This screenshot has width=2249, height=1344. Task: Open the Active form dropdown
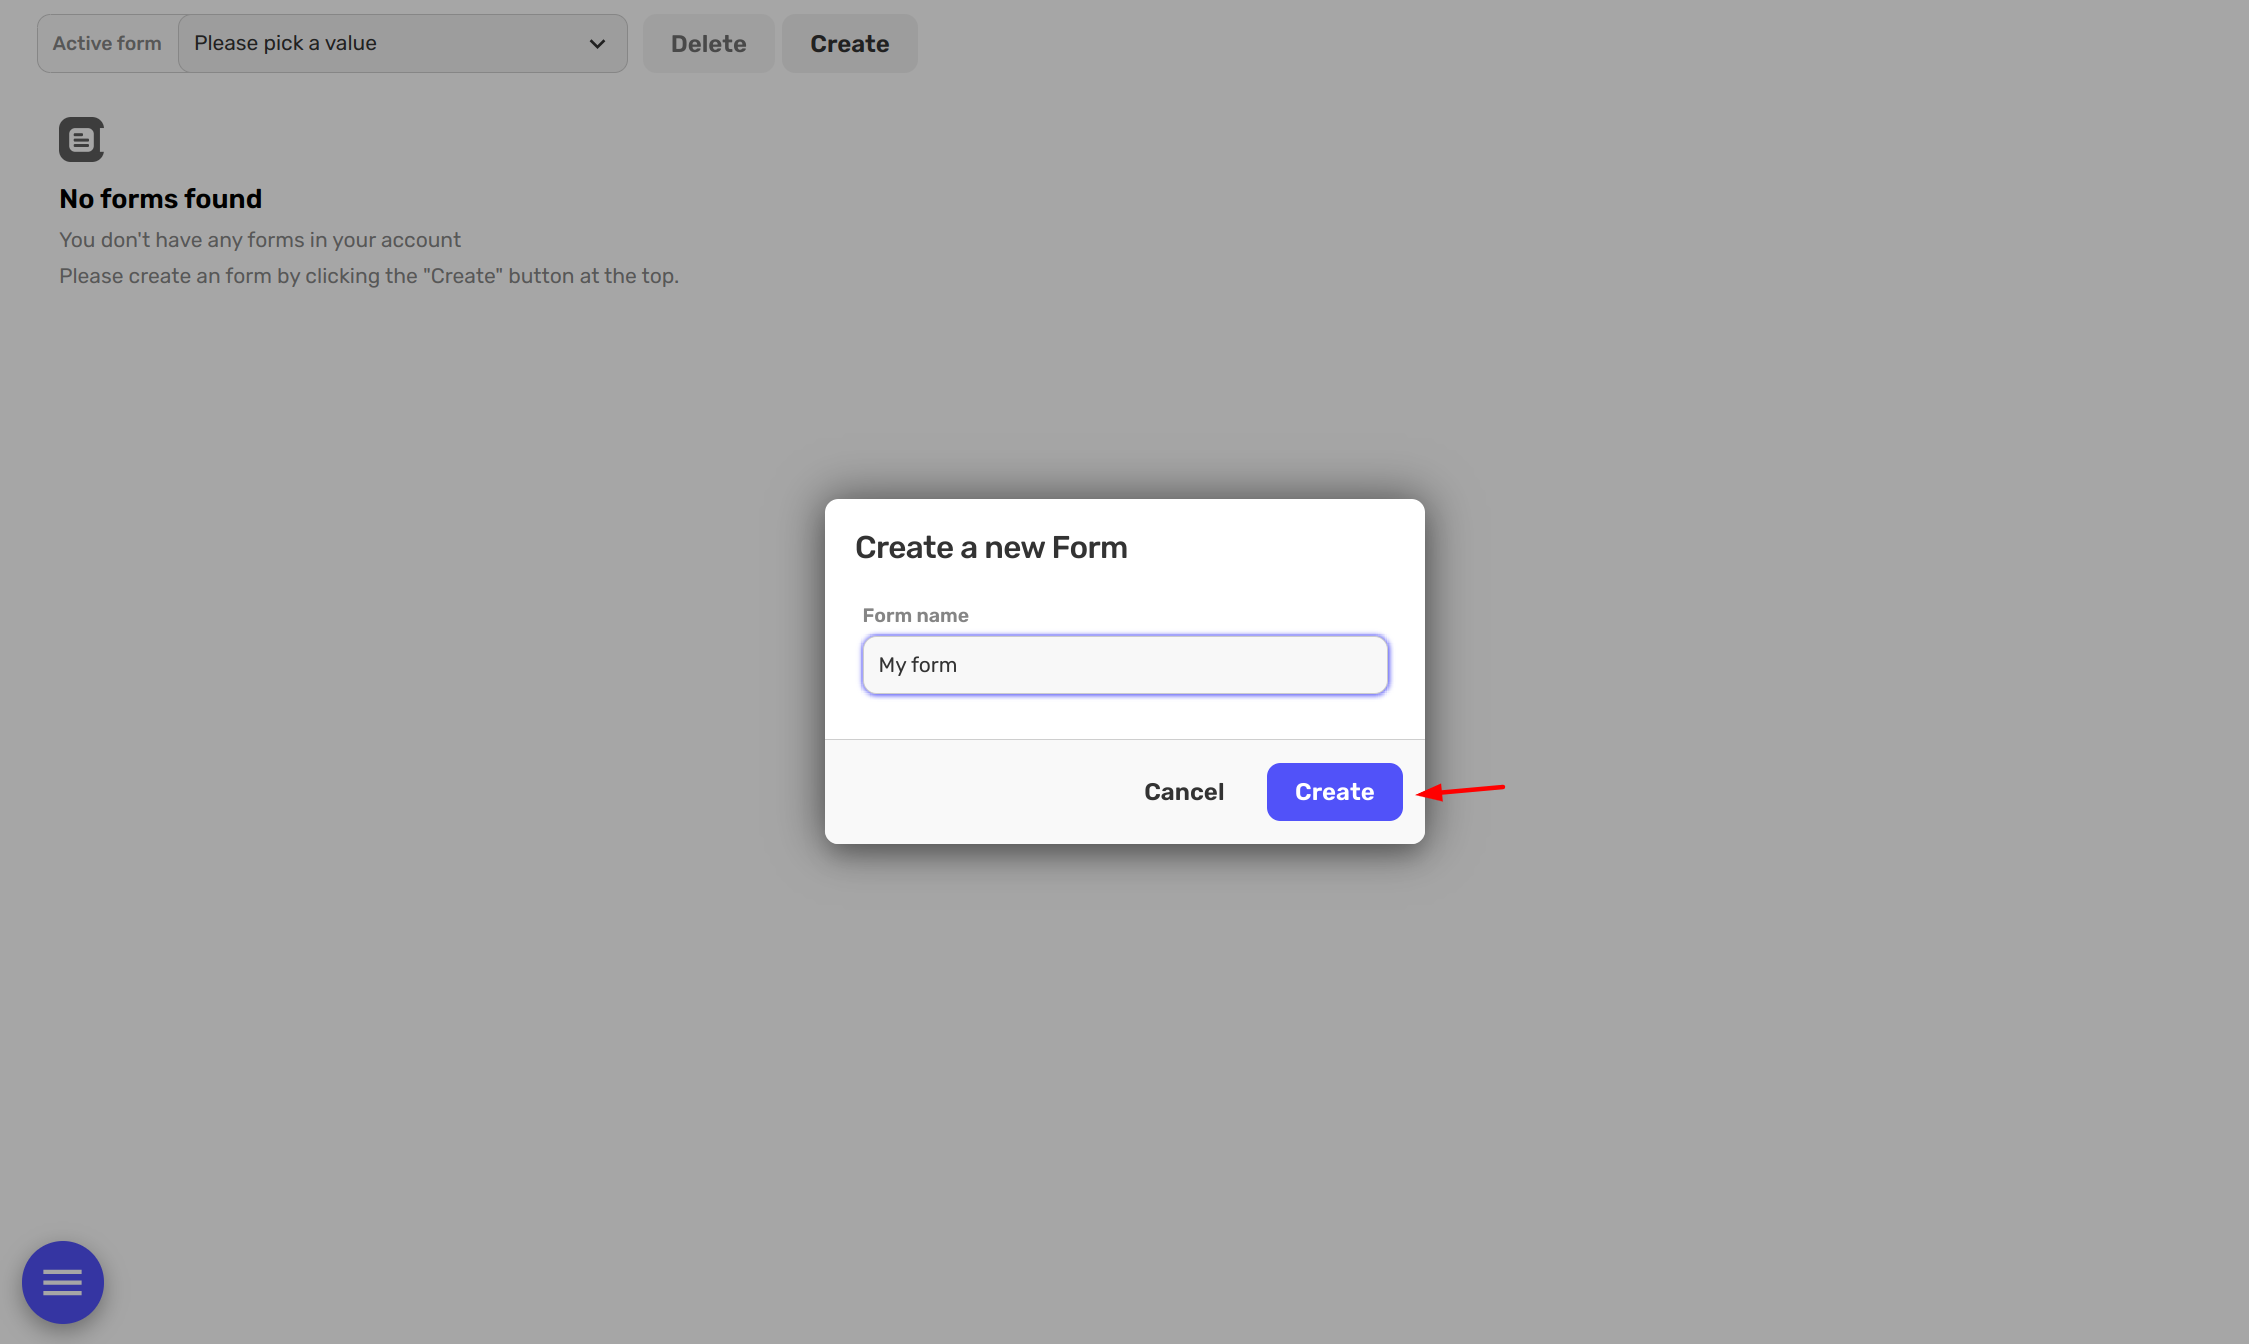(x=403, y=43)
